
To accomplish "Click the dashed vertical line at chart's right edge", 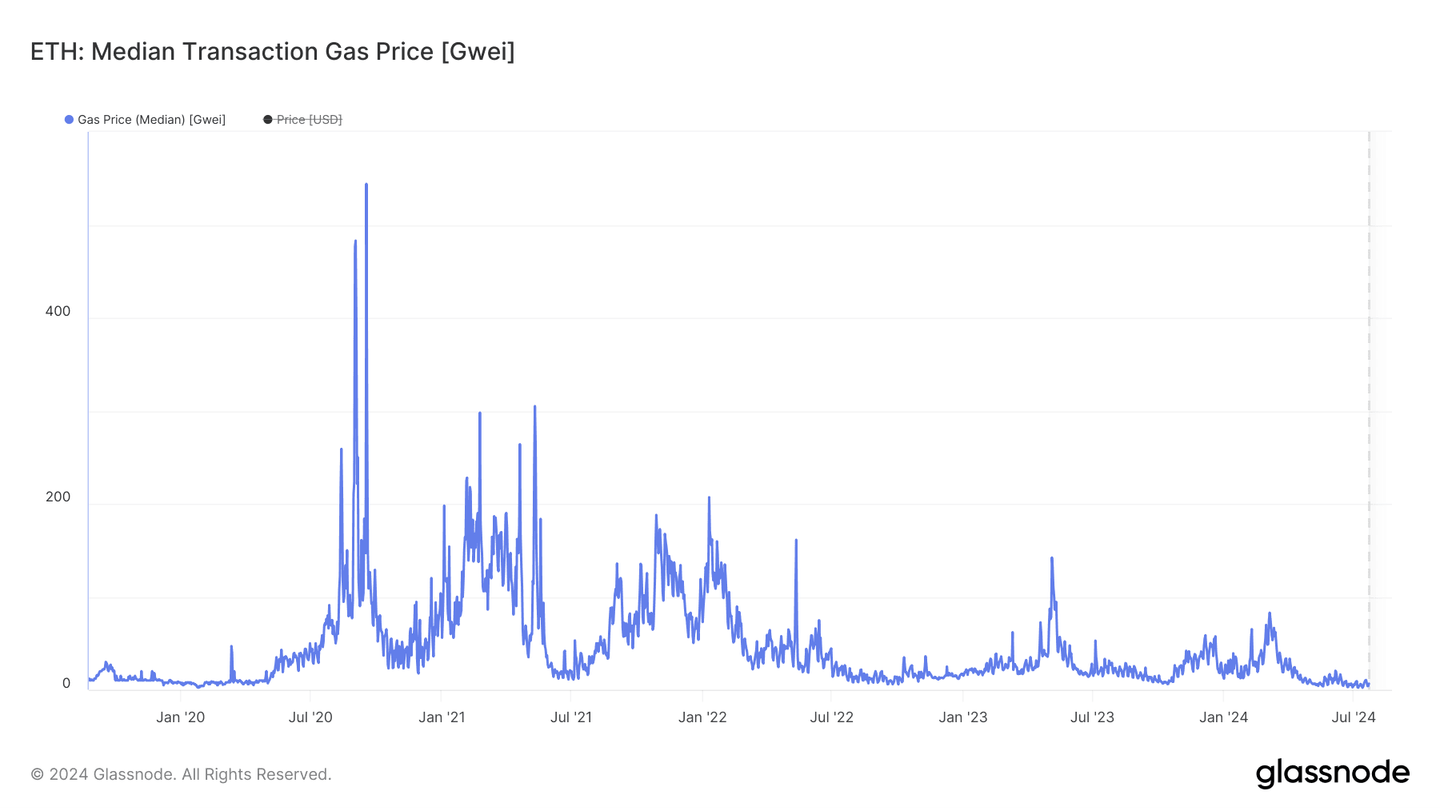I will pos(1369,400).
